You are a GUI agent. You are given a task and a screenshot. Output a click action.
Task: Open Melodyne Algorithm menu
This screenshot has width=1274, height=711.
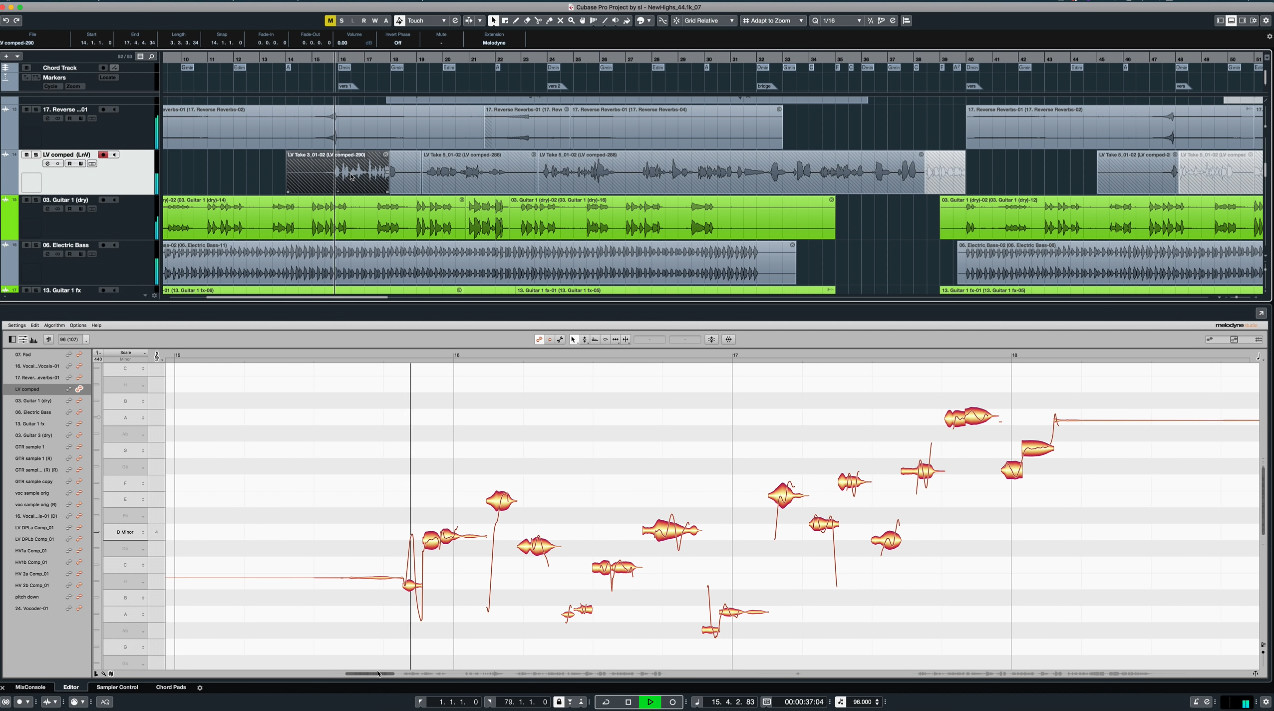[x=54, y=325]
